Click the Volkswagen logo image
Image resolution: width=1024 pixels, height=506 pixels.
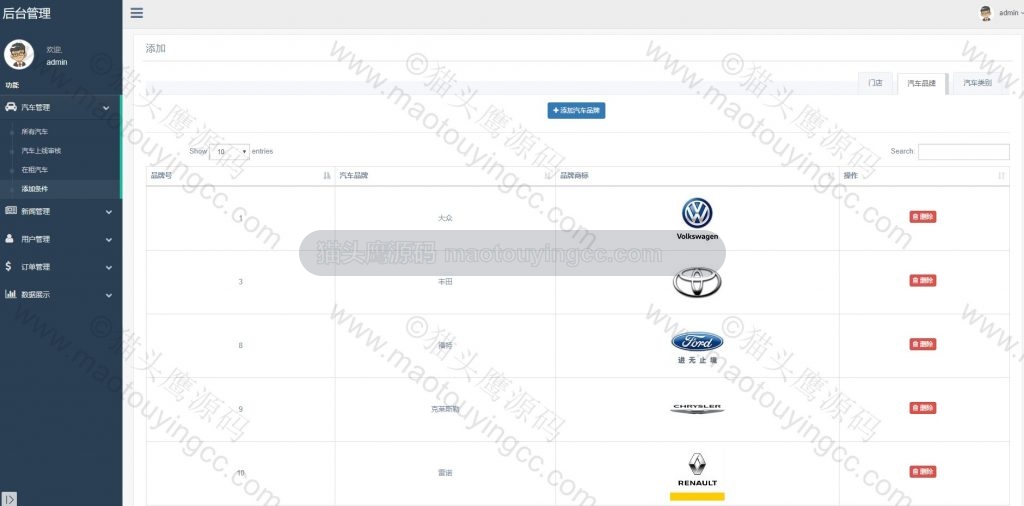pos(697,219)
